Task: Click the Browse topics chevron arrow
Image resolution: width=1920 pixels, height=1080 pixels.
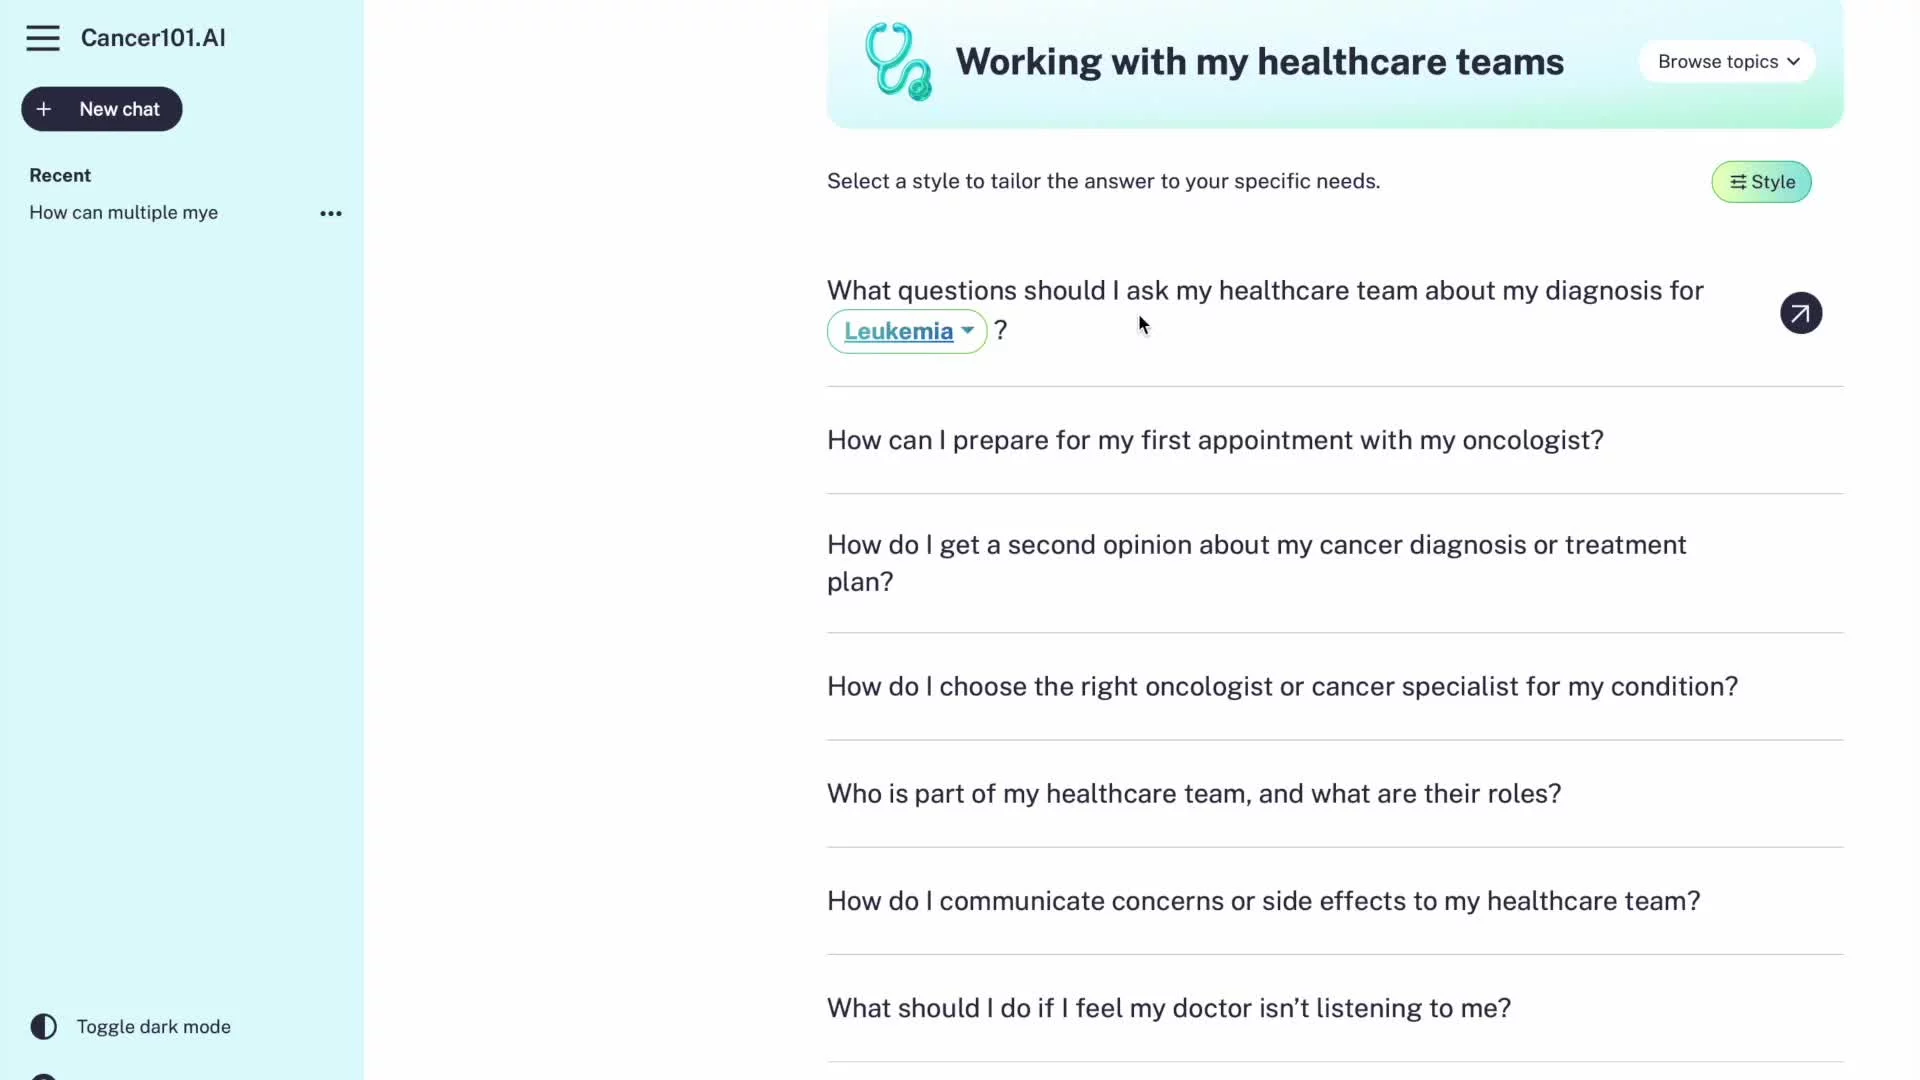Action: pyautogui.click(x=1794, y=62)
